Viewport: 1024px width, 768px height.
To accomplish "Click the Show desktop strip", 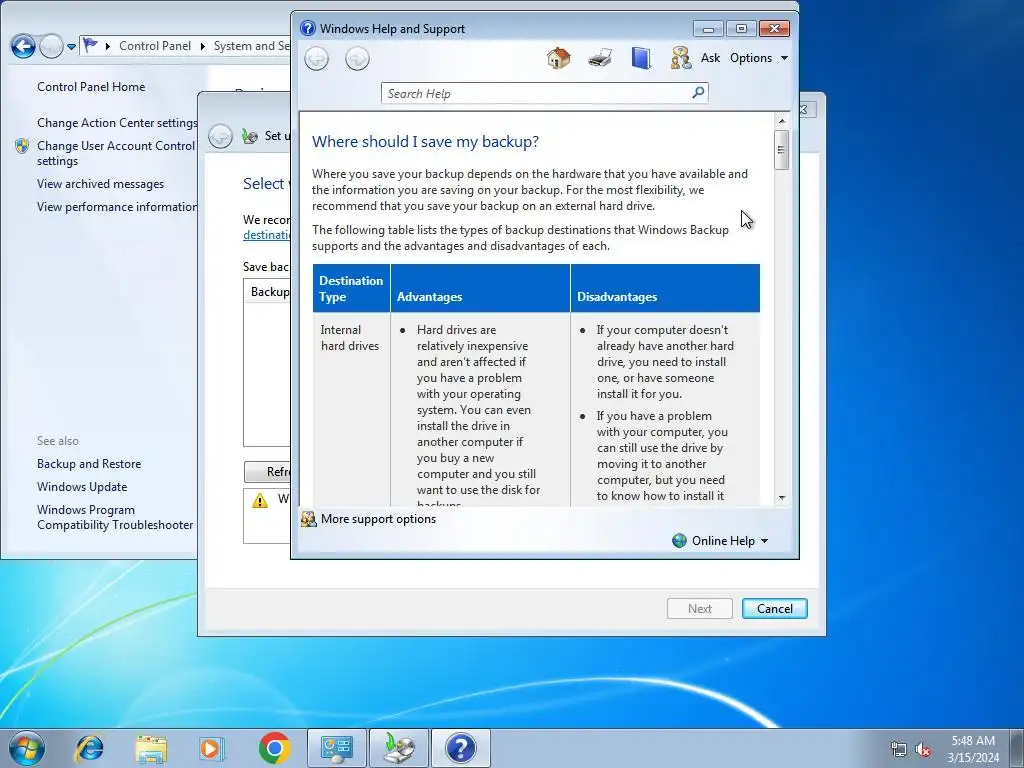I will tap(1017, 748).
